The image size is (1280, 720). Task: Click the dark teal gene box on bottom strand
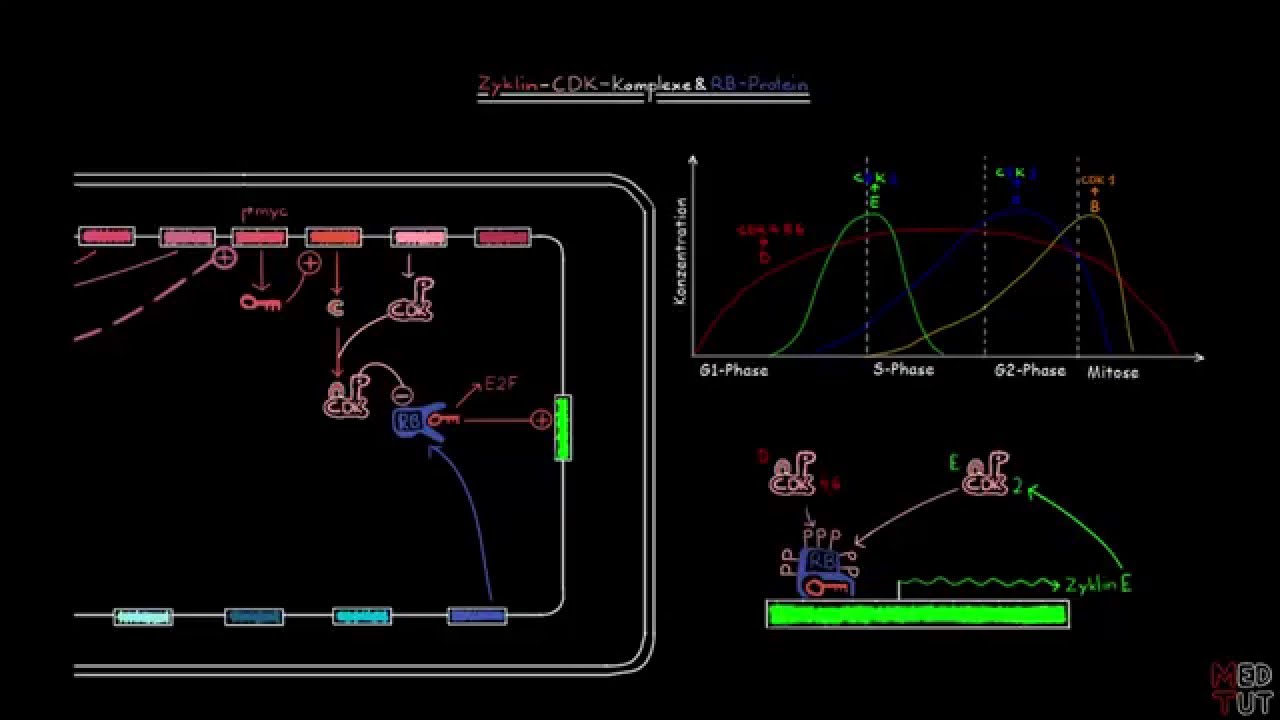pyautogui.click(x=254, y=617)
